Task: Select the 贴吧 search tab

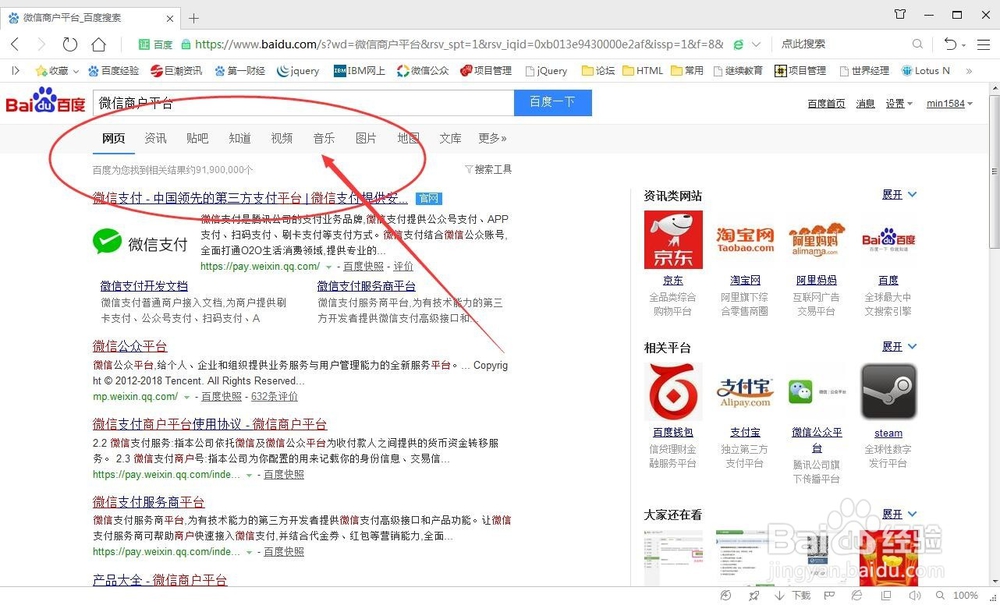Action: click(197, 138)
